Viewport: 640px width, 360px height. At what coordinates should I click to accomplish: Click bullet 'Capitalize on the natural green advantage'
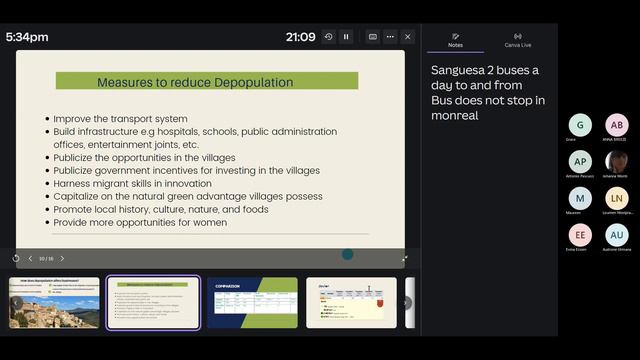click(188, 196)
